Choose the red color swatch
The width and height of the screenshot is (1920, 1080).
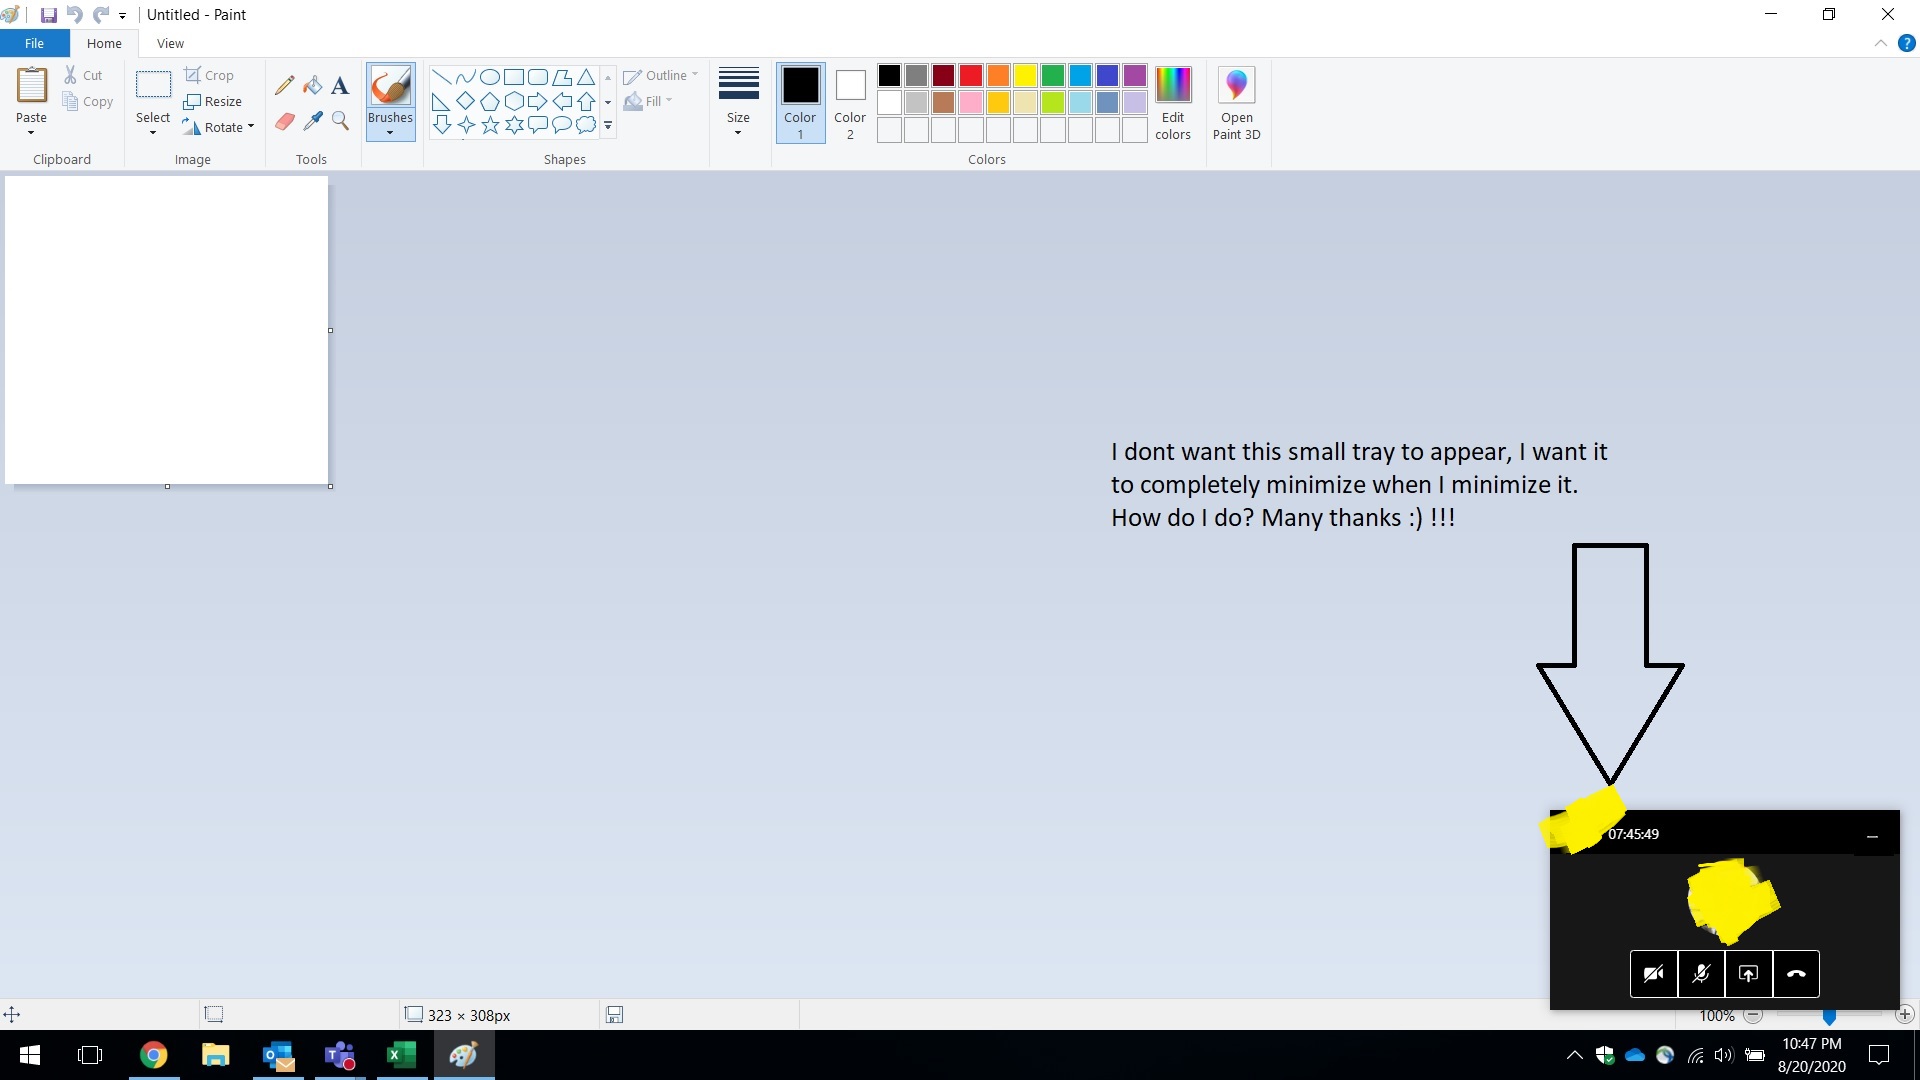(x=970, y=75)
